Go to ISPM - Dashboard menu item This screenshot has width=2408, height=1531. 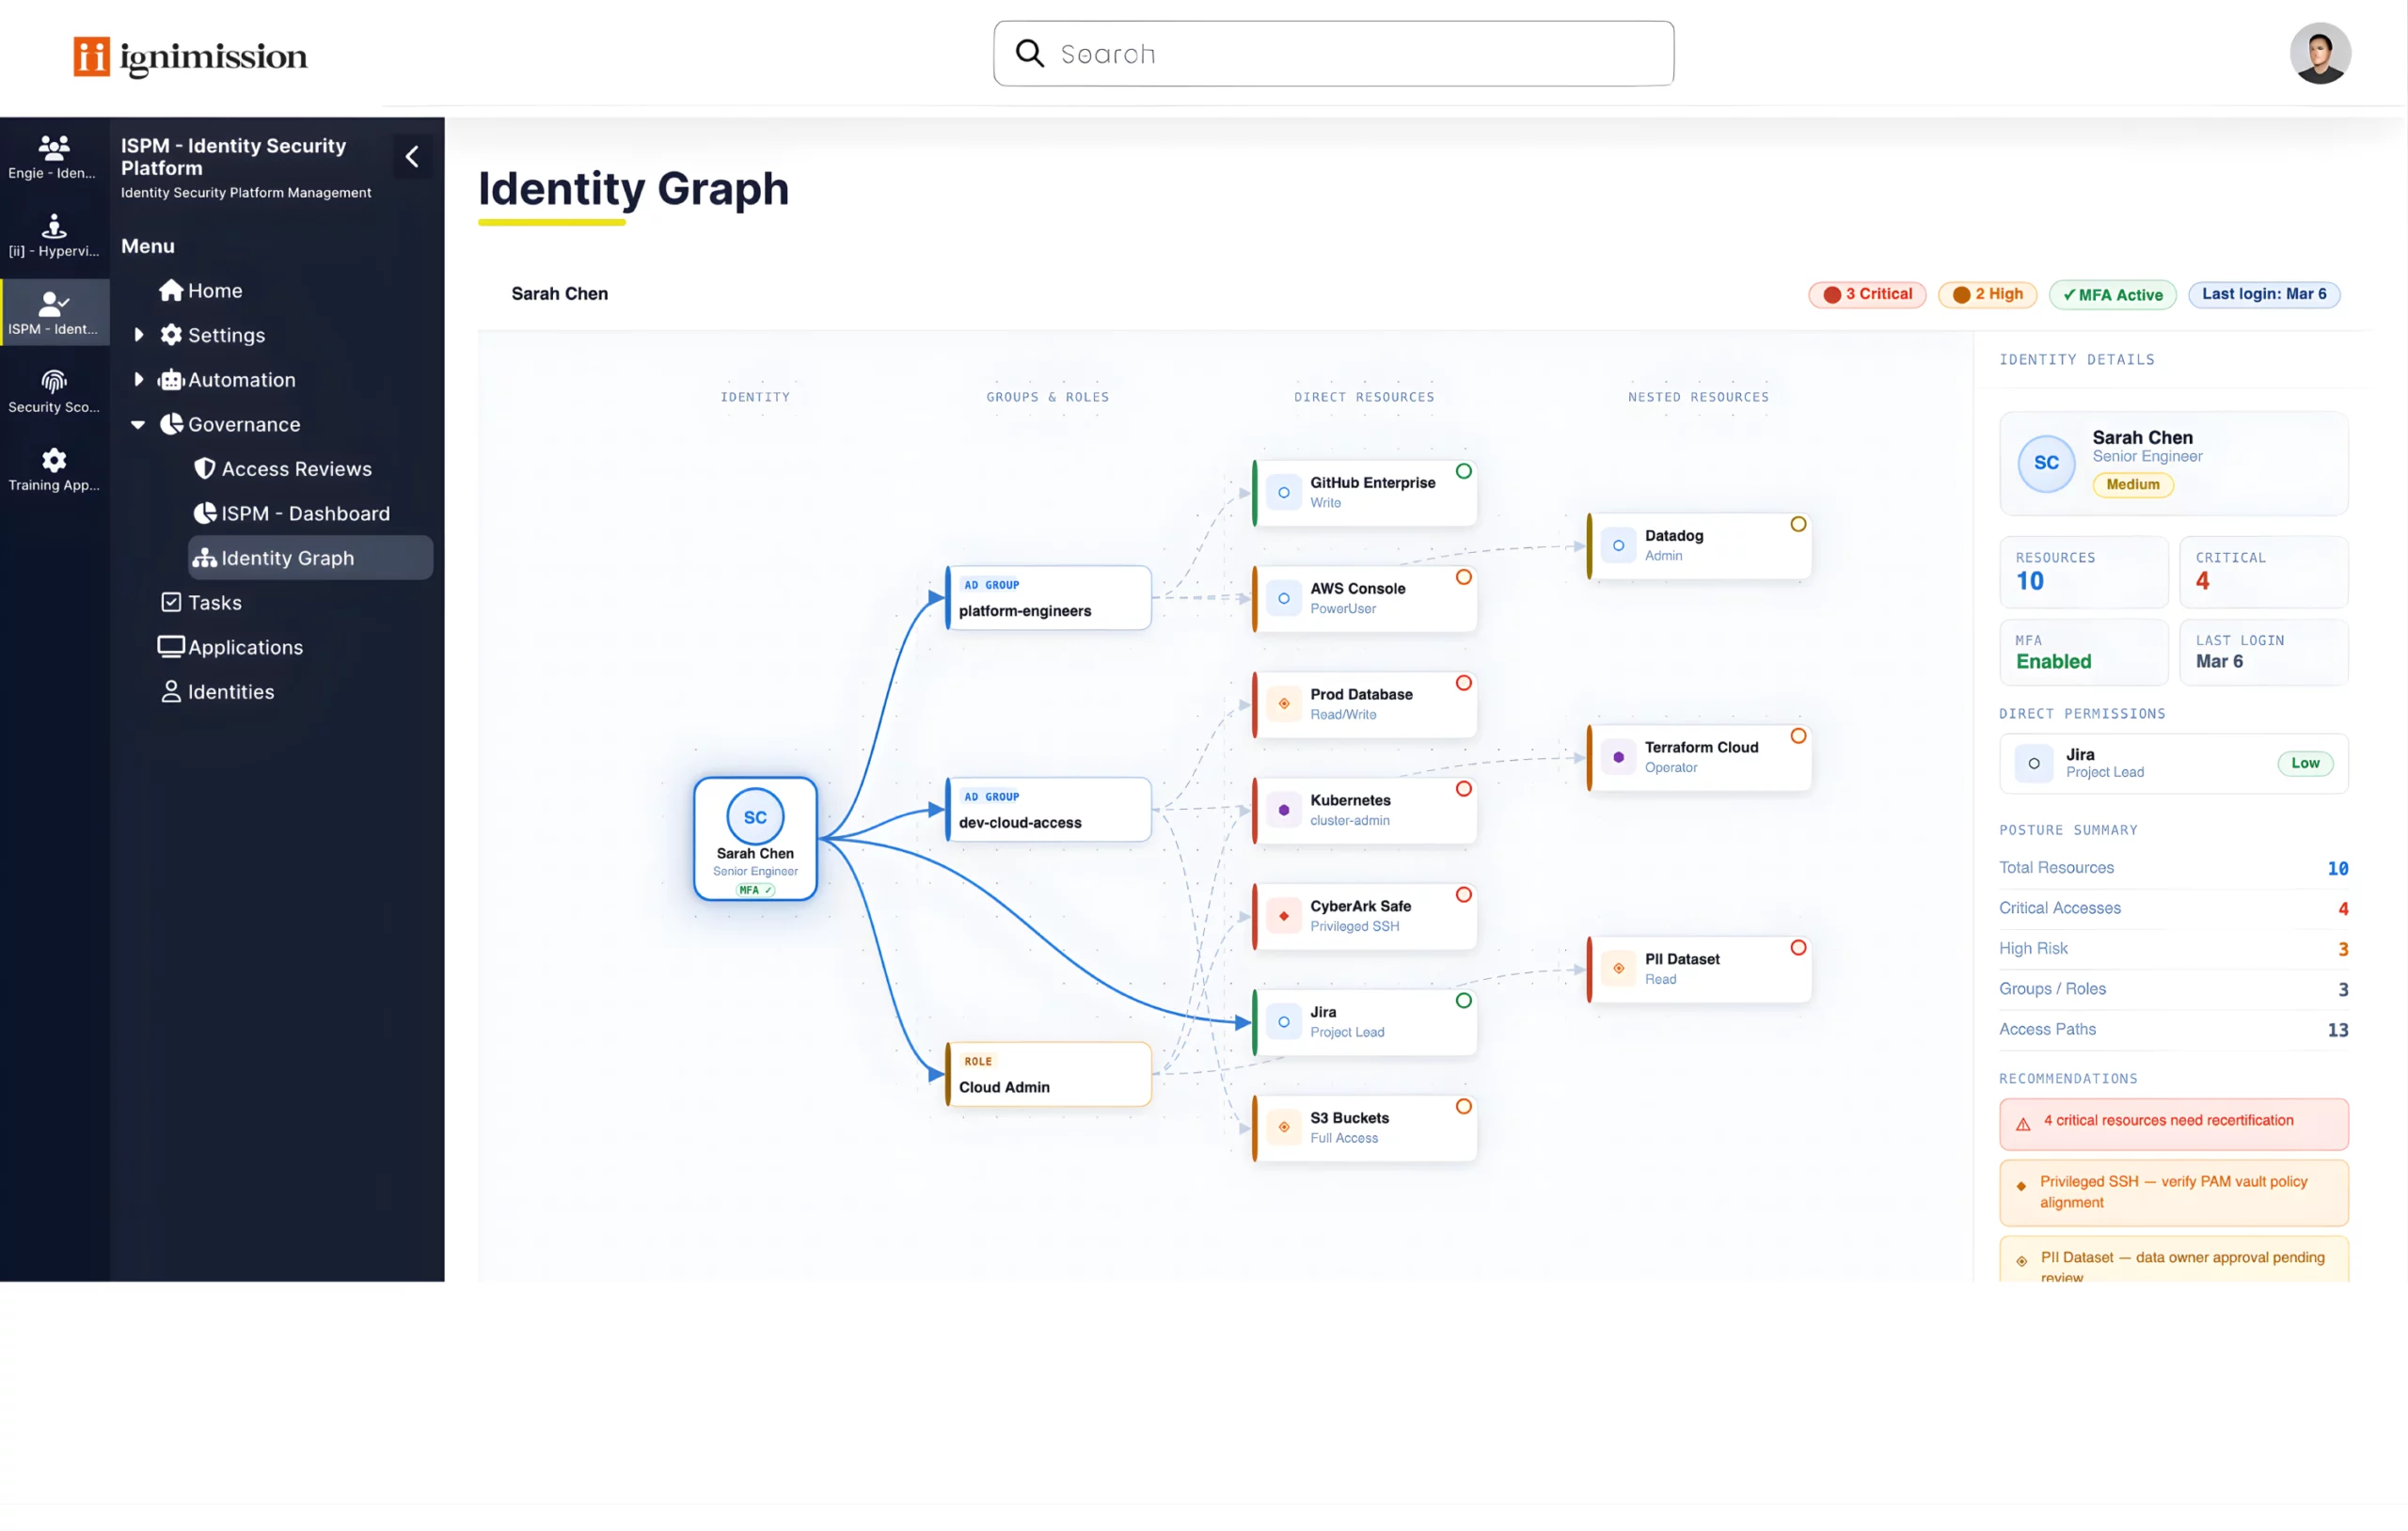pos(305,514)
